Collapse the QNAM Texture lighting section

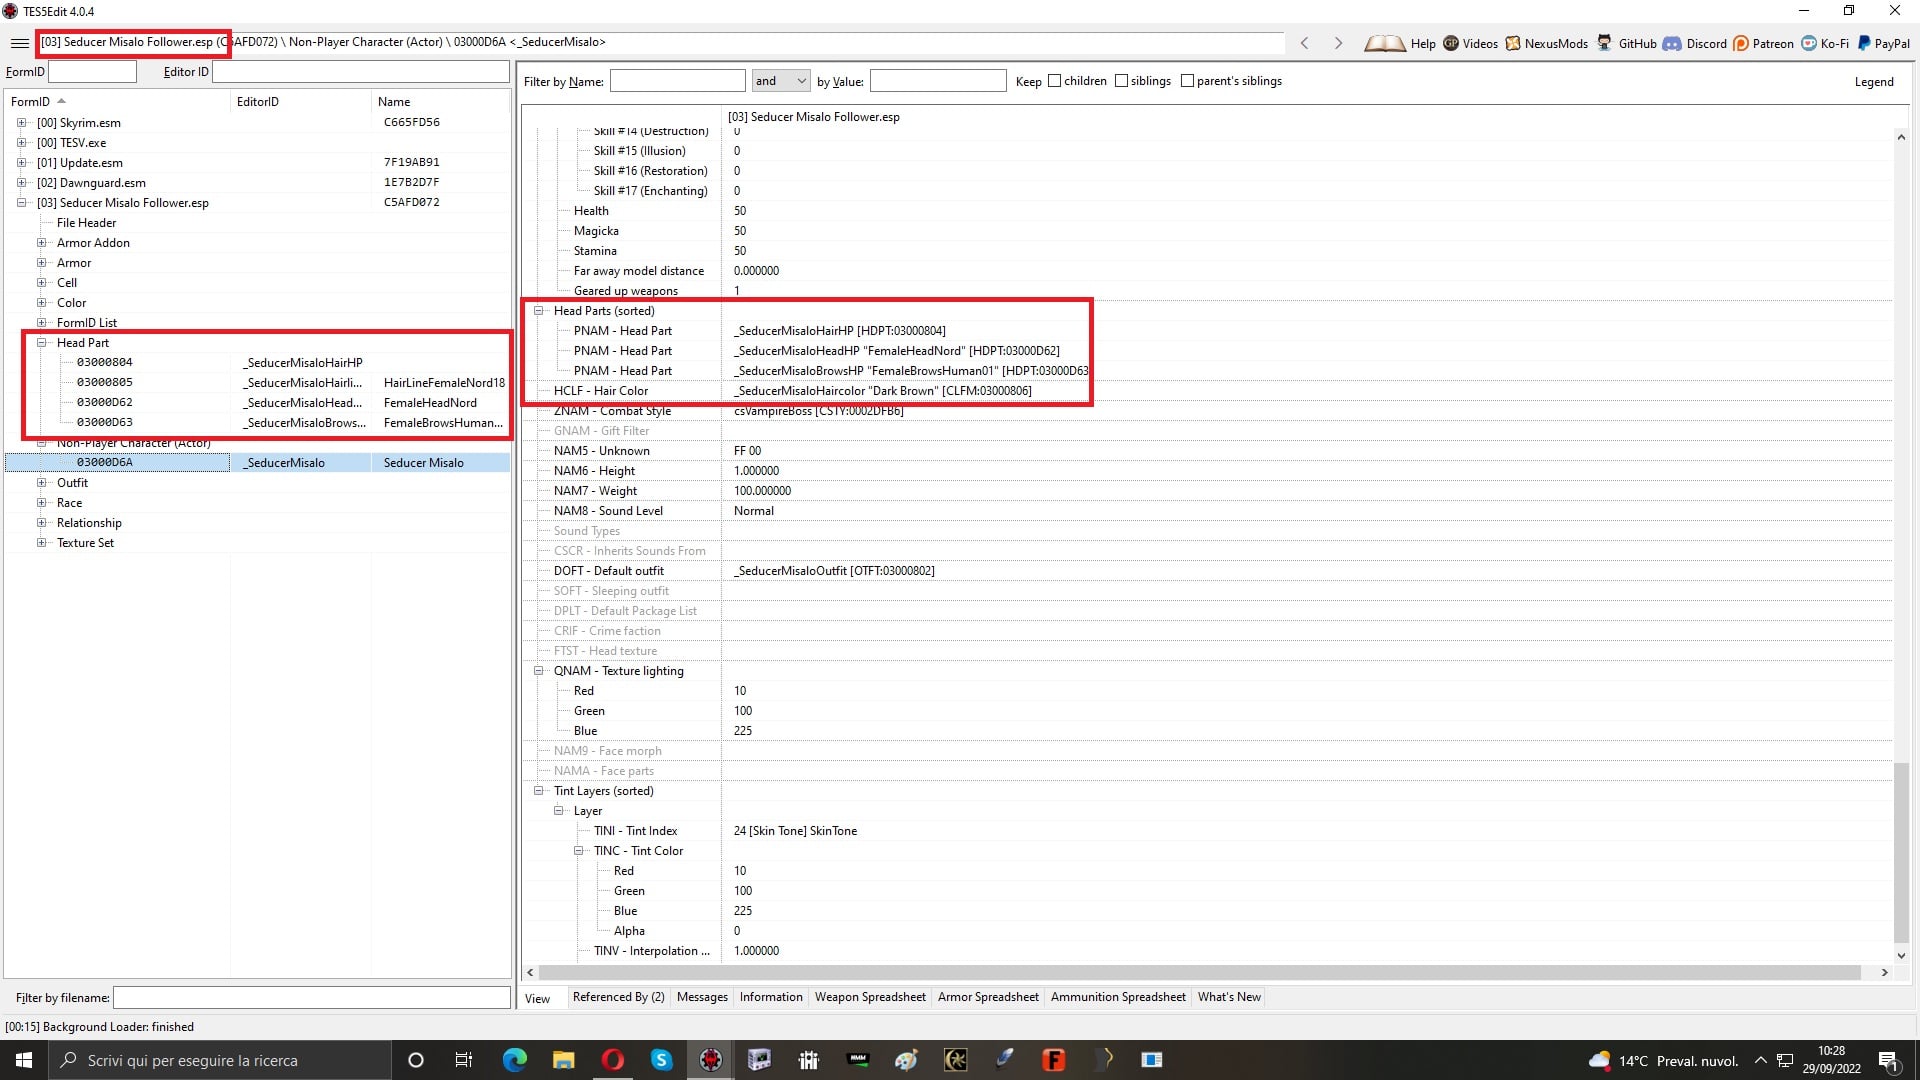click(x=538, y=671)
